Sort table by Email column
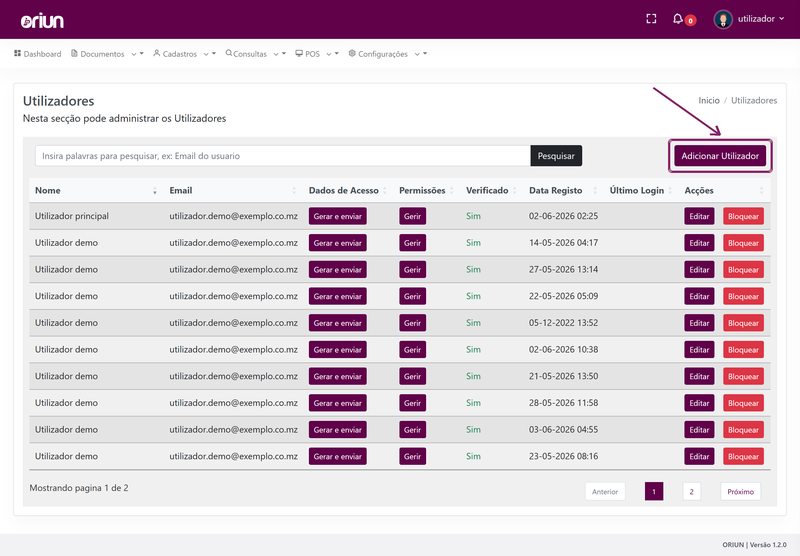This screenshot has height=556, width=800. point(233,190)
